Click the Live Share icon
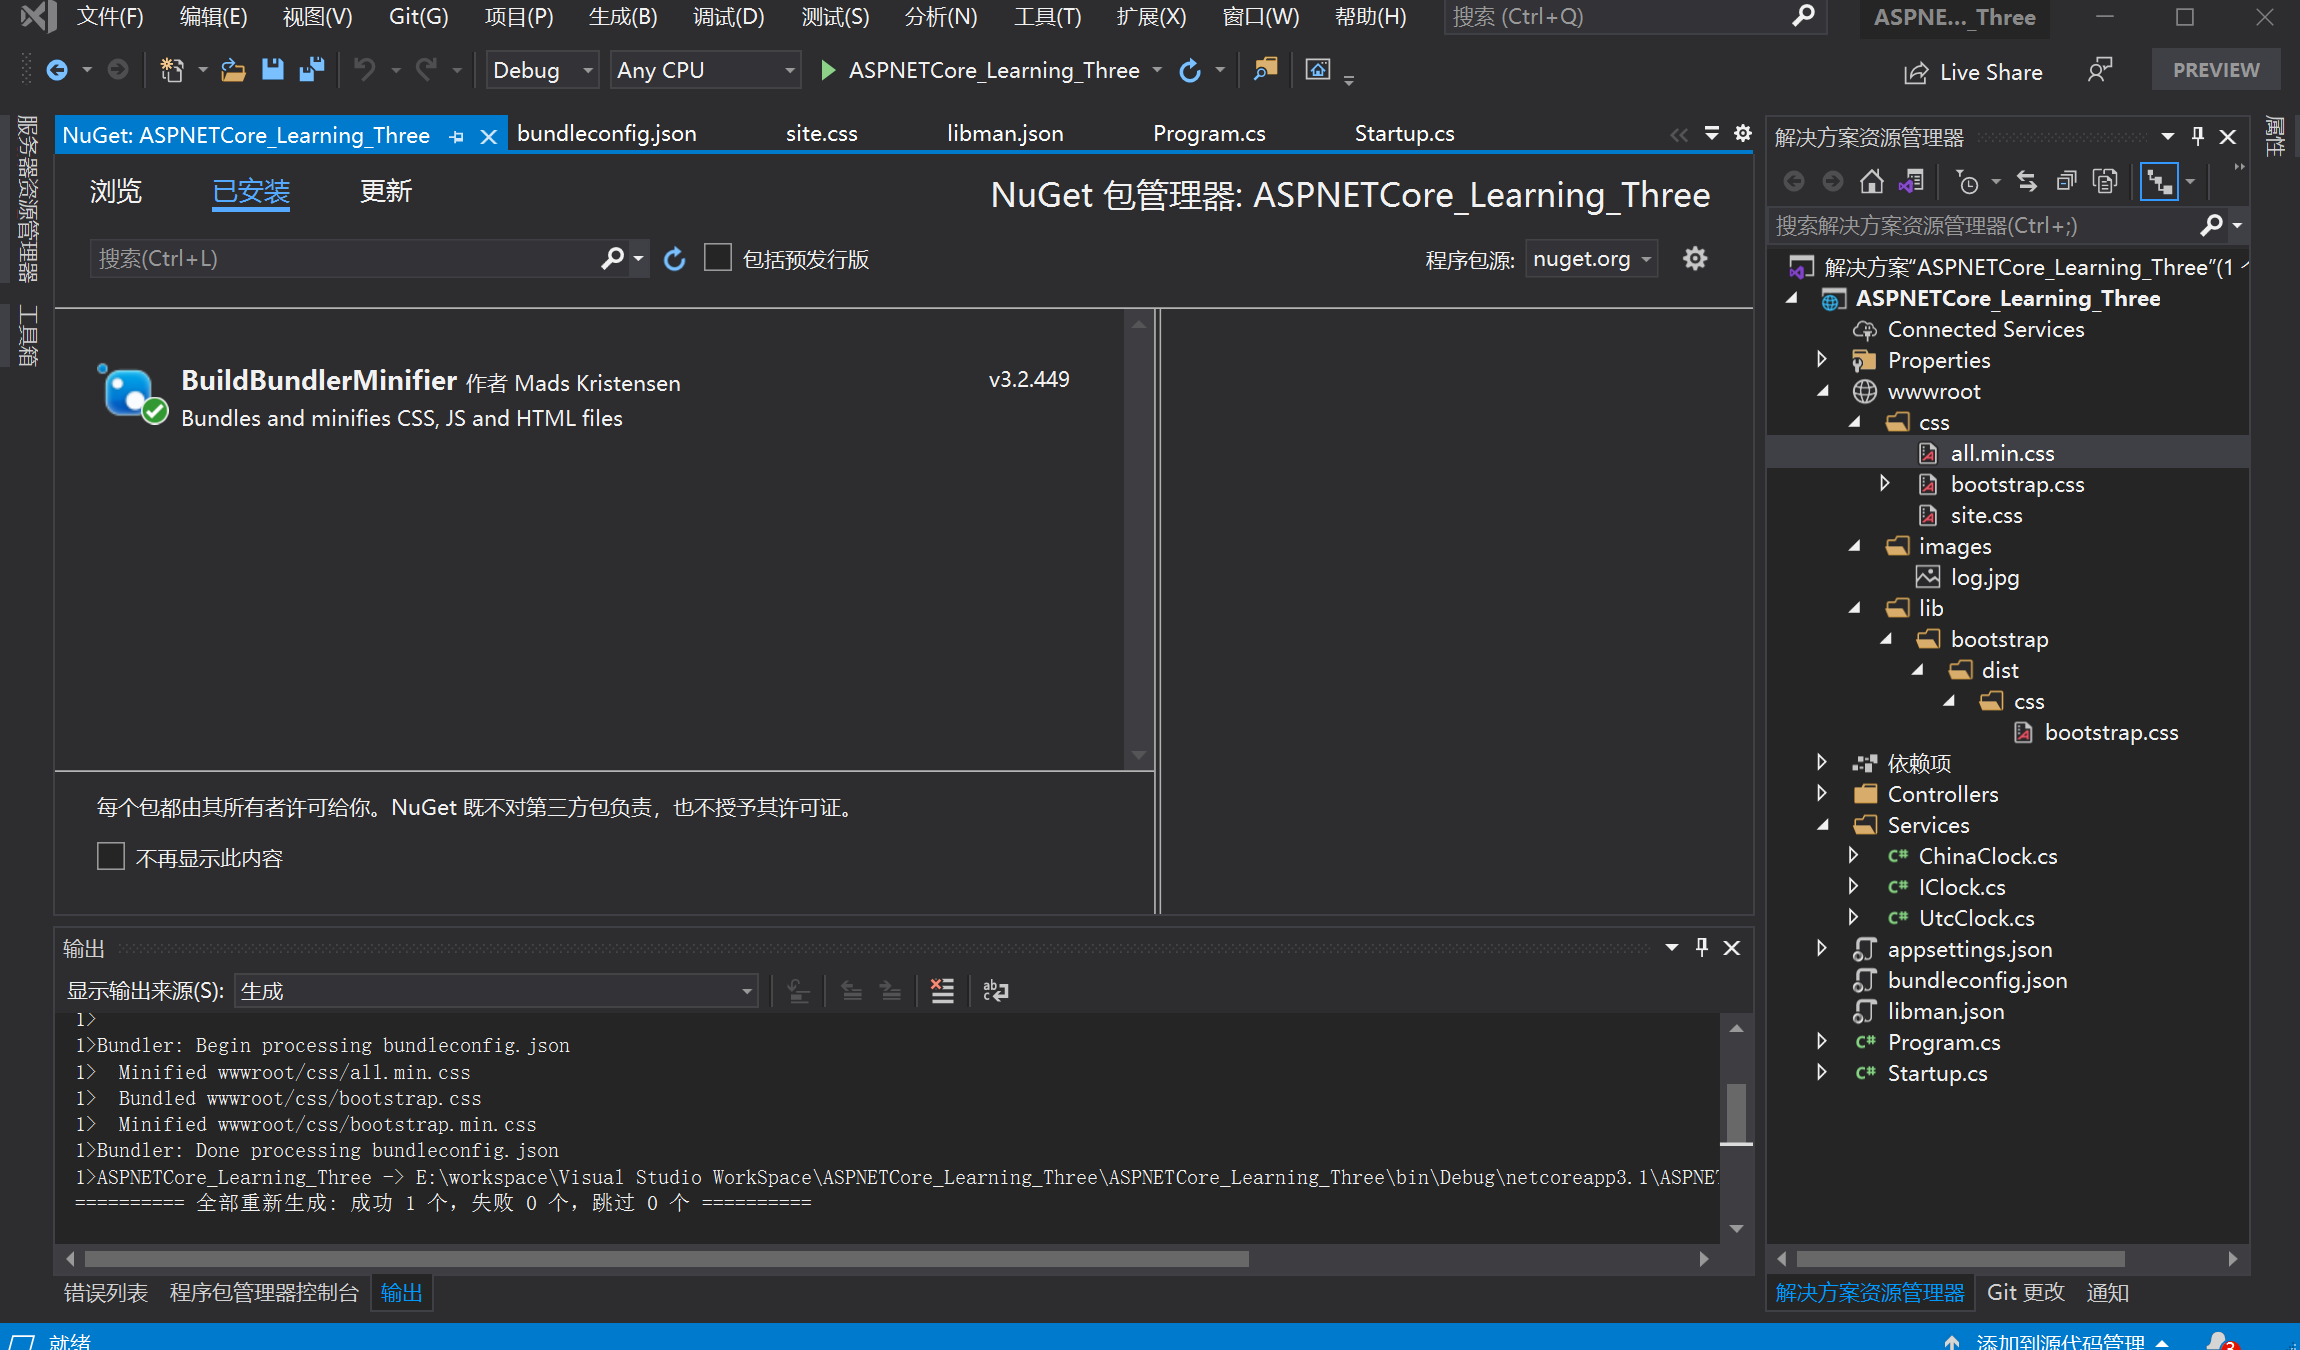This screenshot has height=1350, width=2300. (x=1915, y=72)
